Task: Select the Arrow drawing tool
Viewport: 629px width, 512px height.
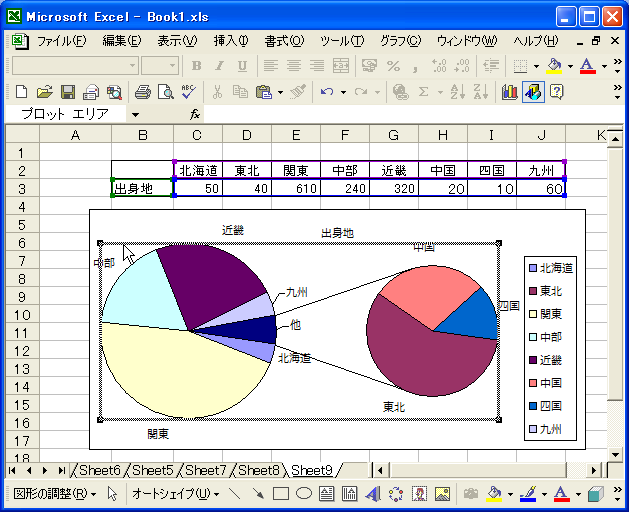Action: (x=258, y=494)
